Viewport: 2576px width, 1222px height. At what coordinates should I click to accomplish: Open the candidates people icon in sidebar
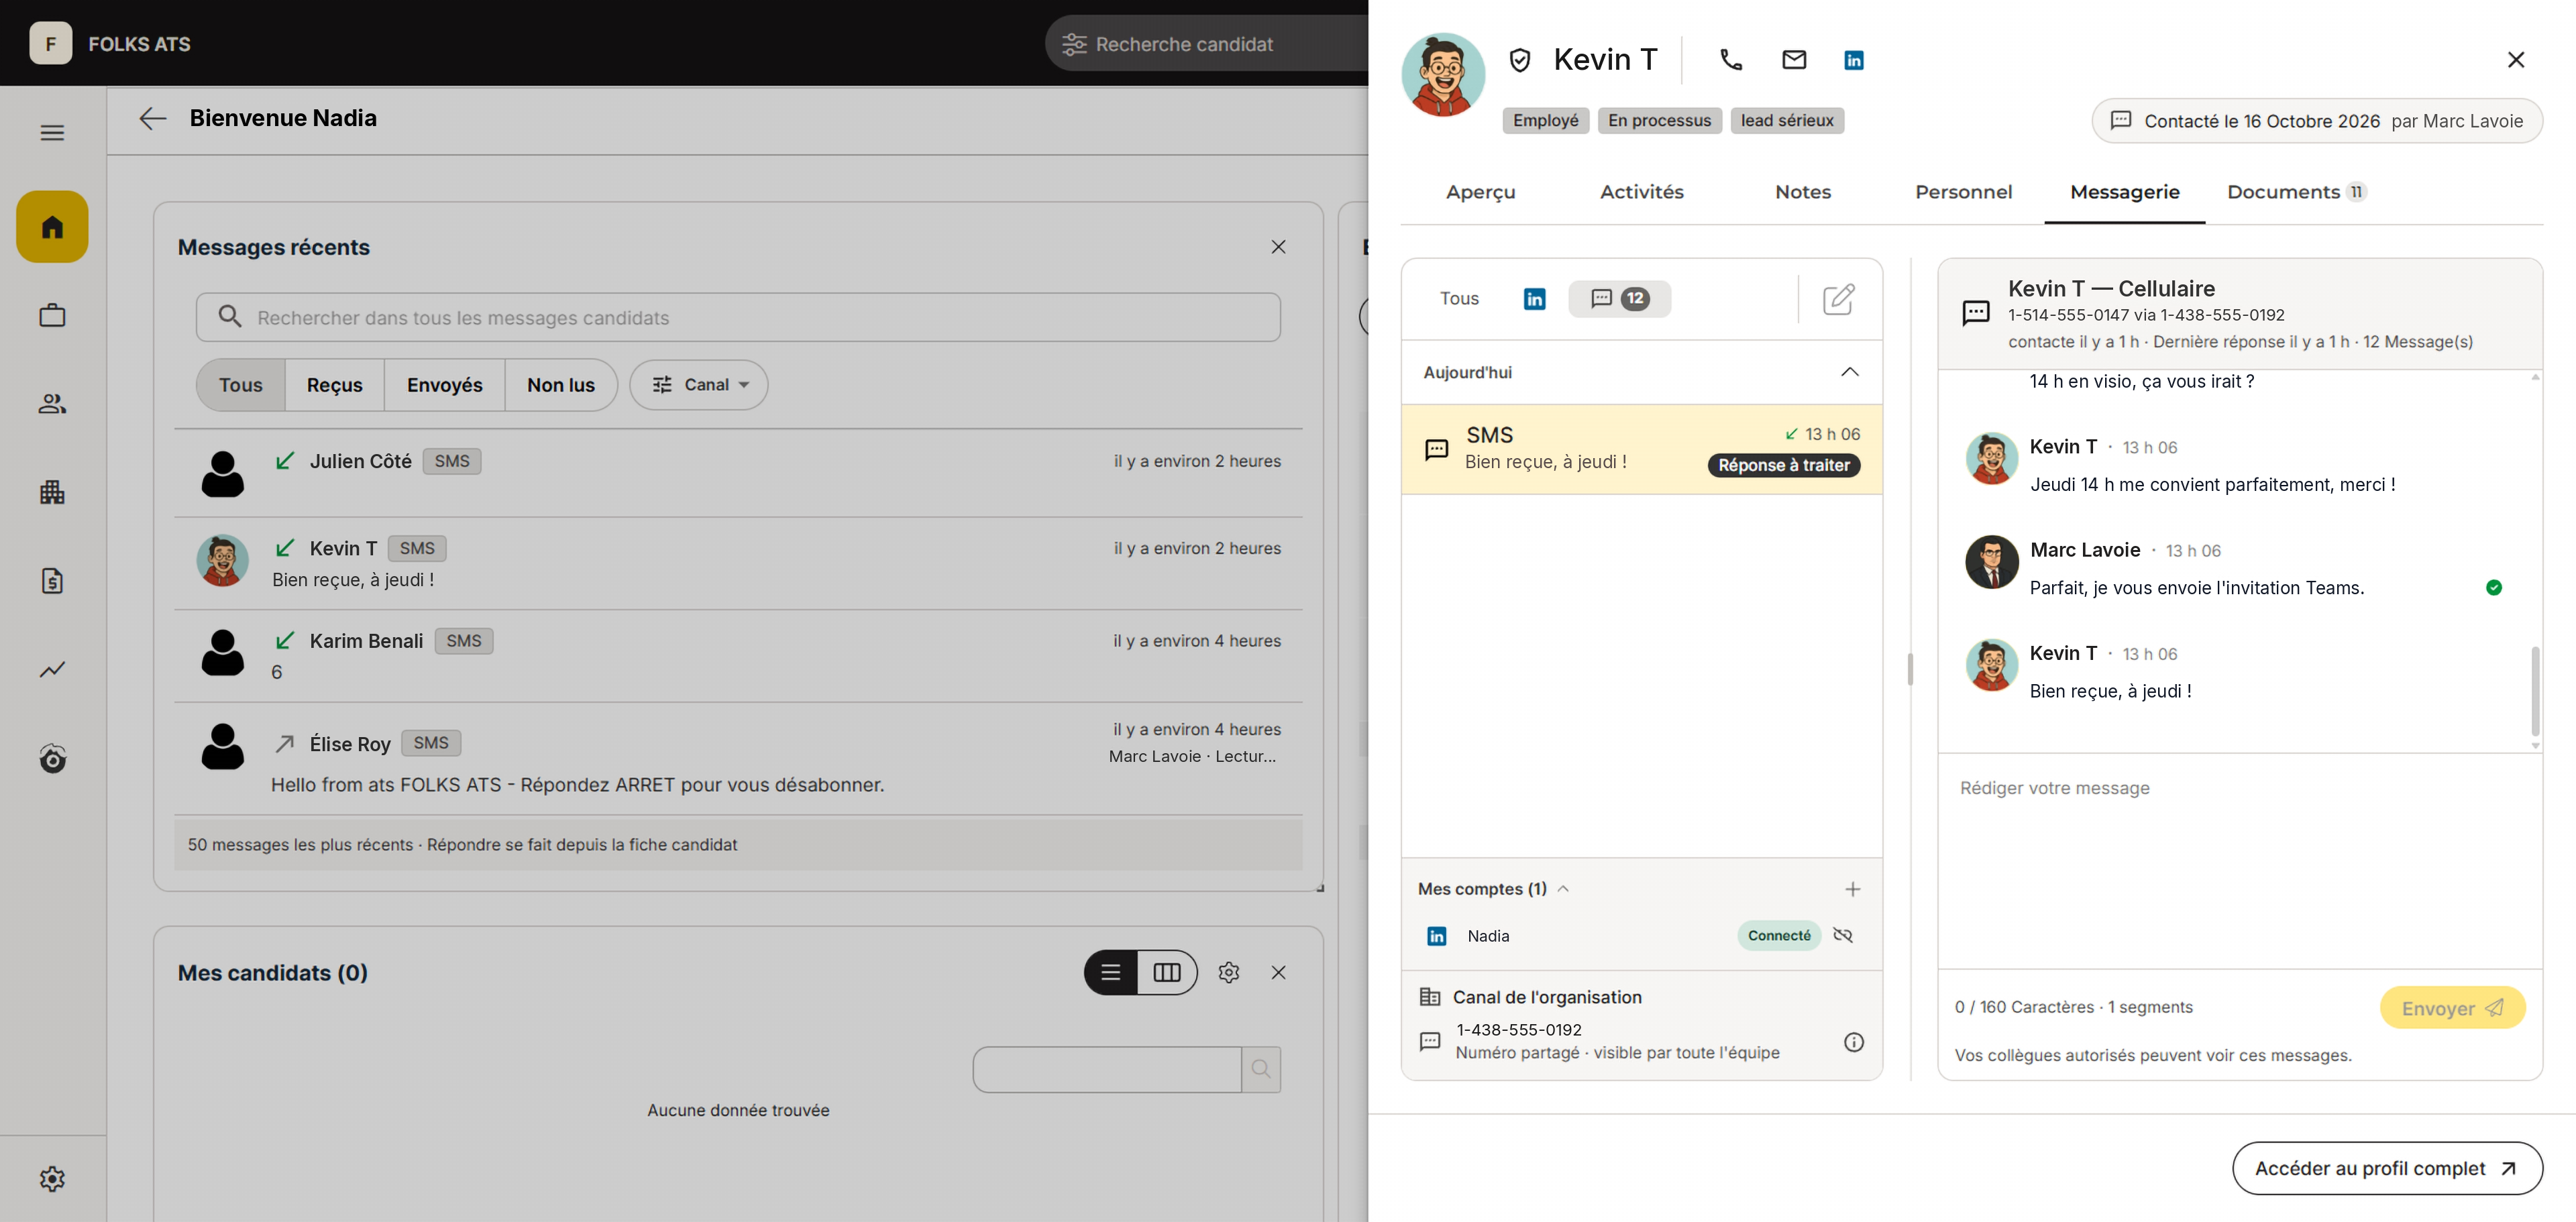pos(52,404)
